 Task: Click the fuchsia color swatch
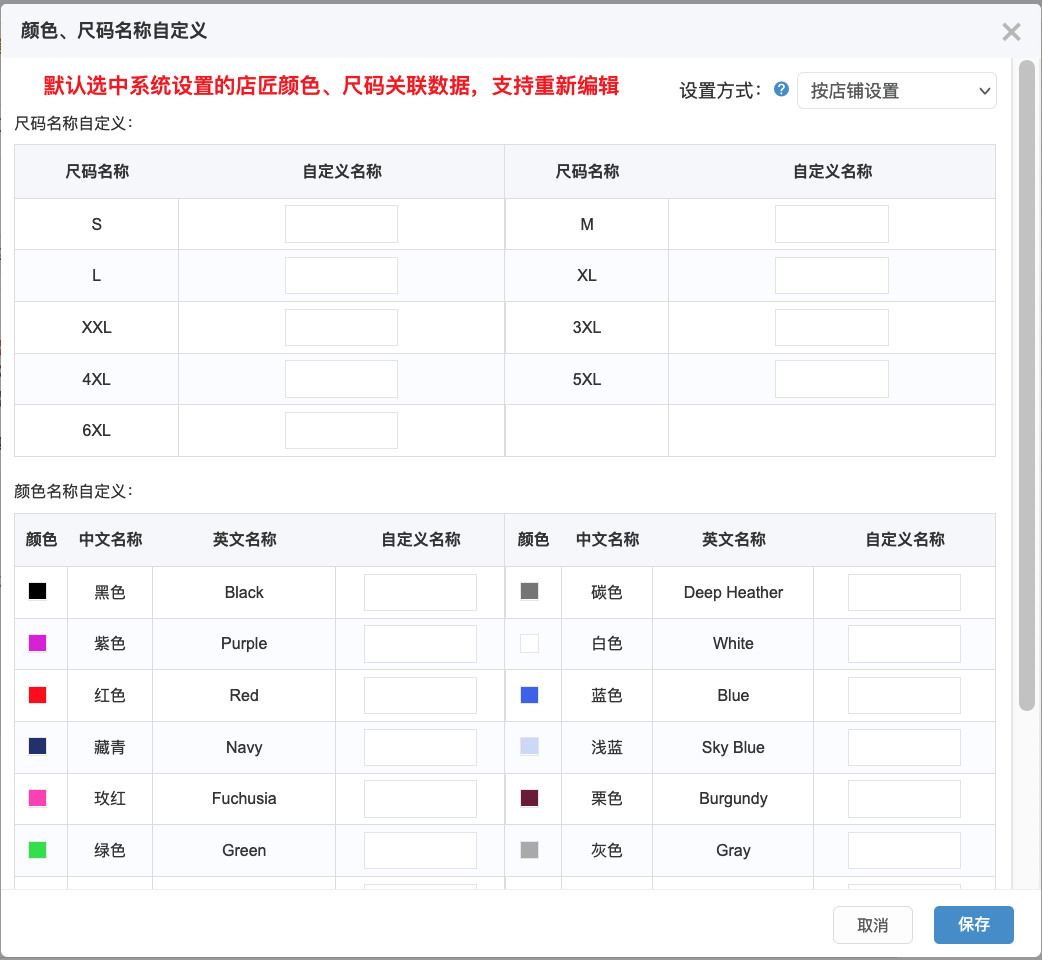37,797
